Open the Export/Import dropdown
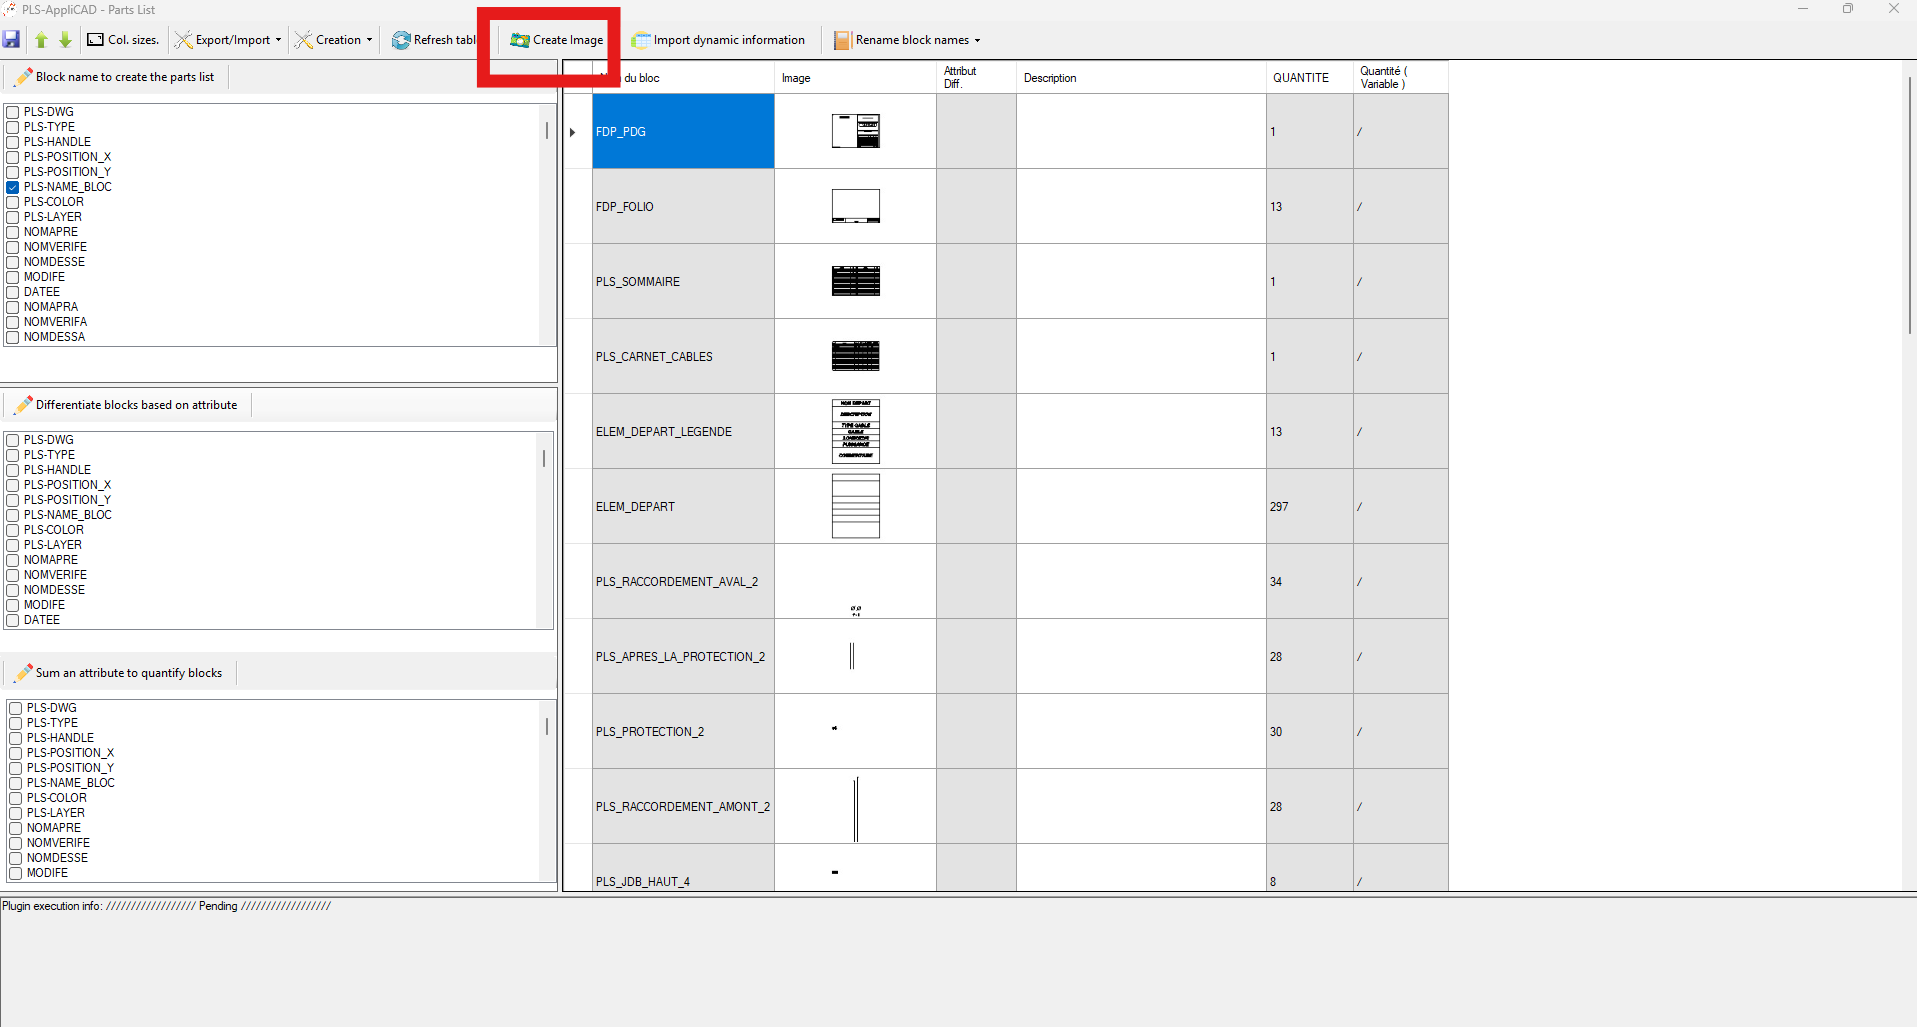This screenshot has width=1917, height=1027. pos(278,40)
